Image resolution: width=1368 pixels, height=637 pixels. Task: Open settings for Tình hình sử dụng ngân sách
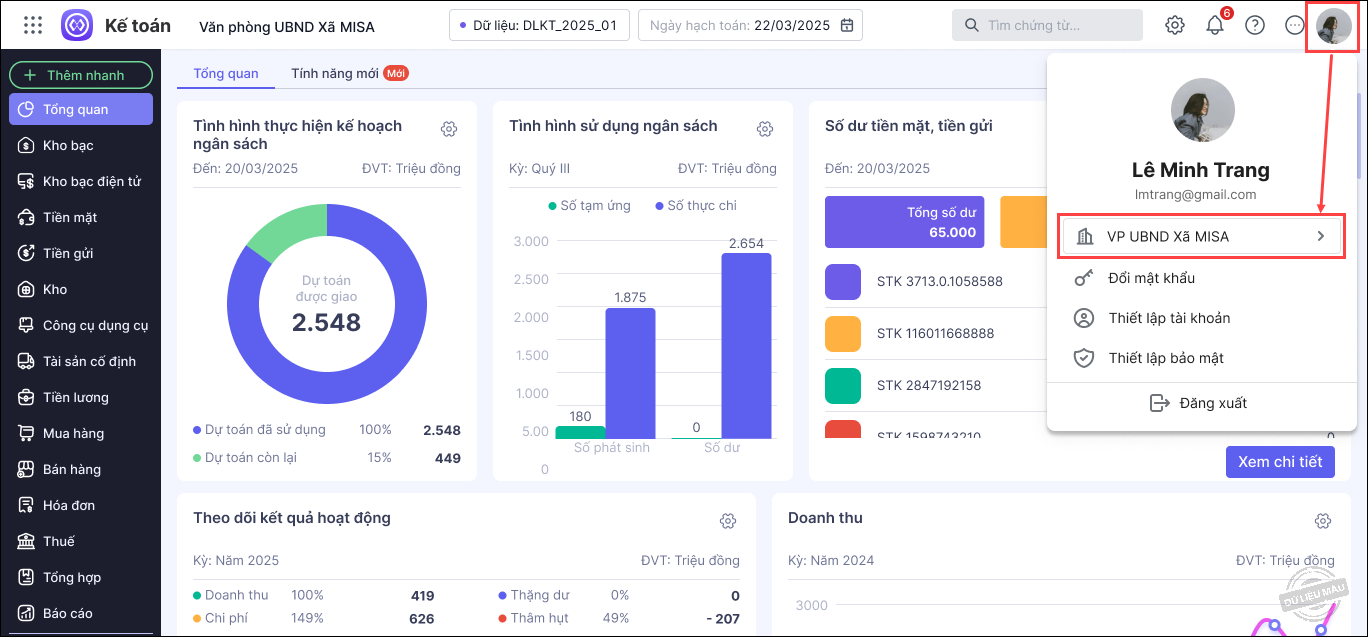point(765,129)
